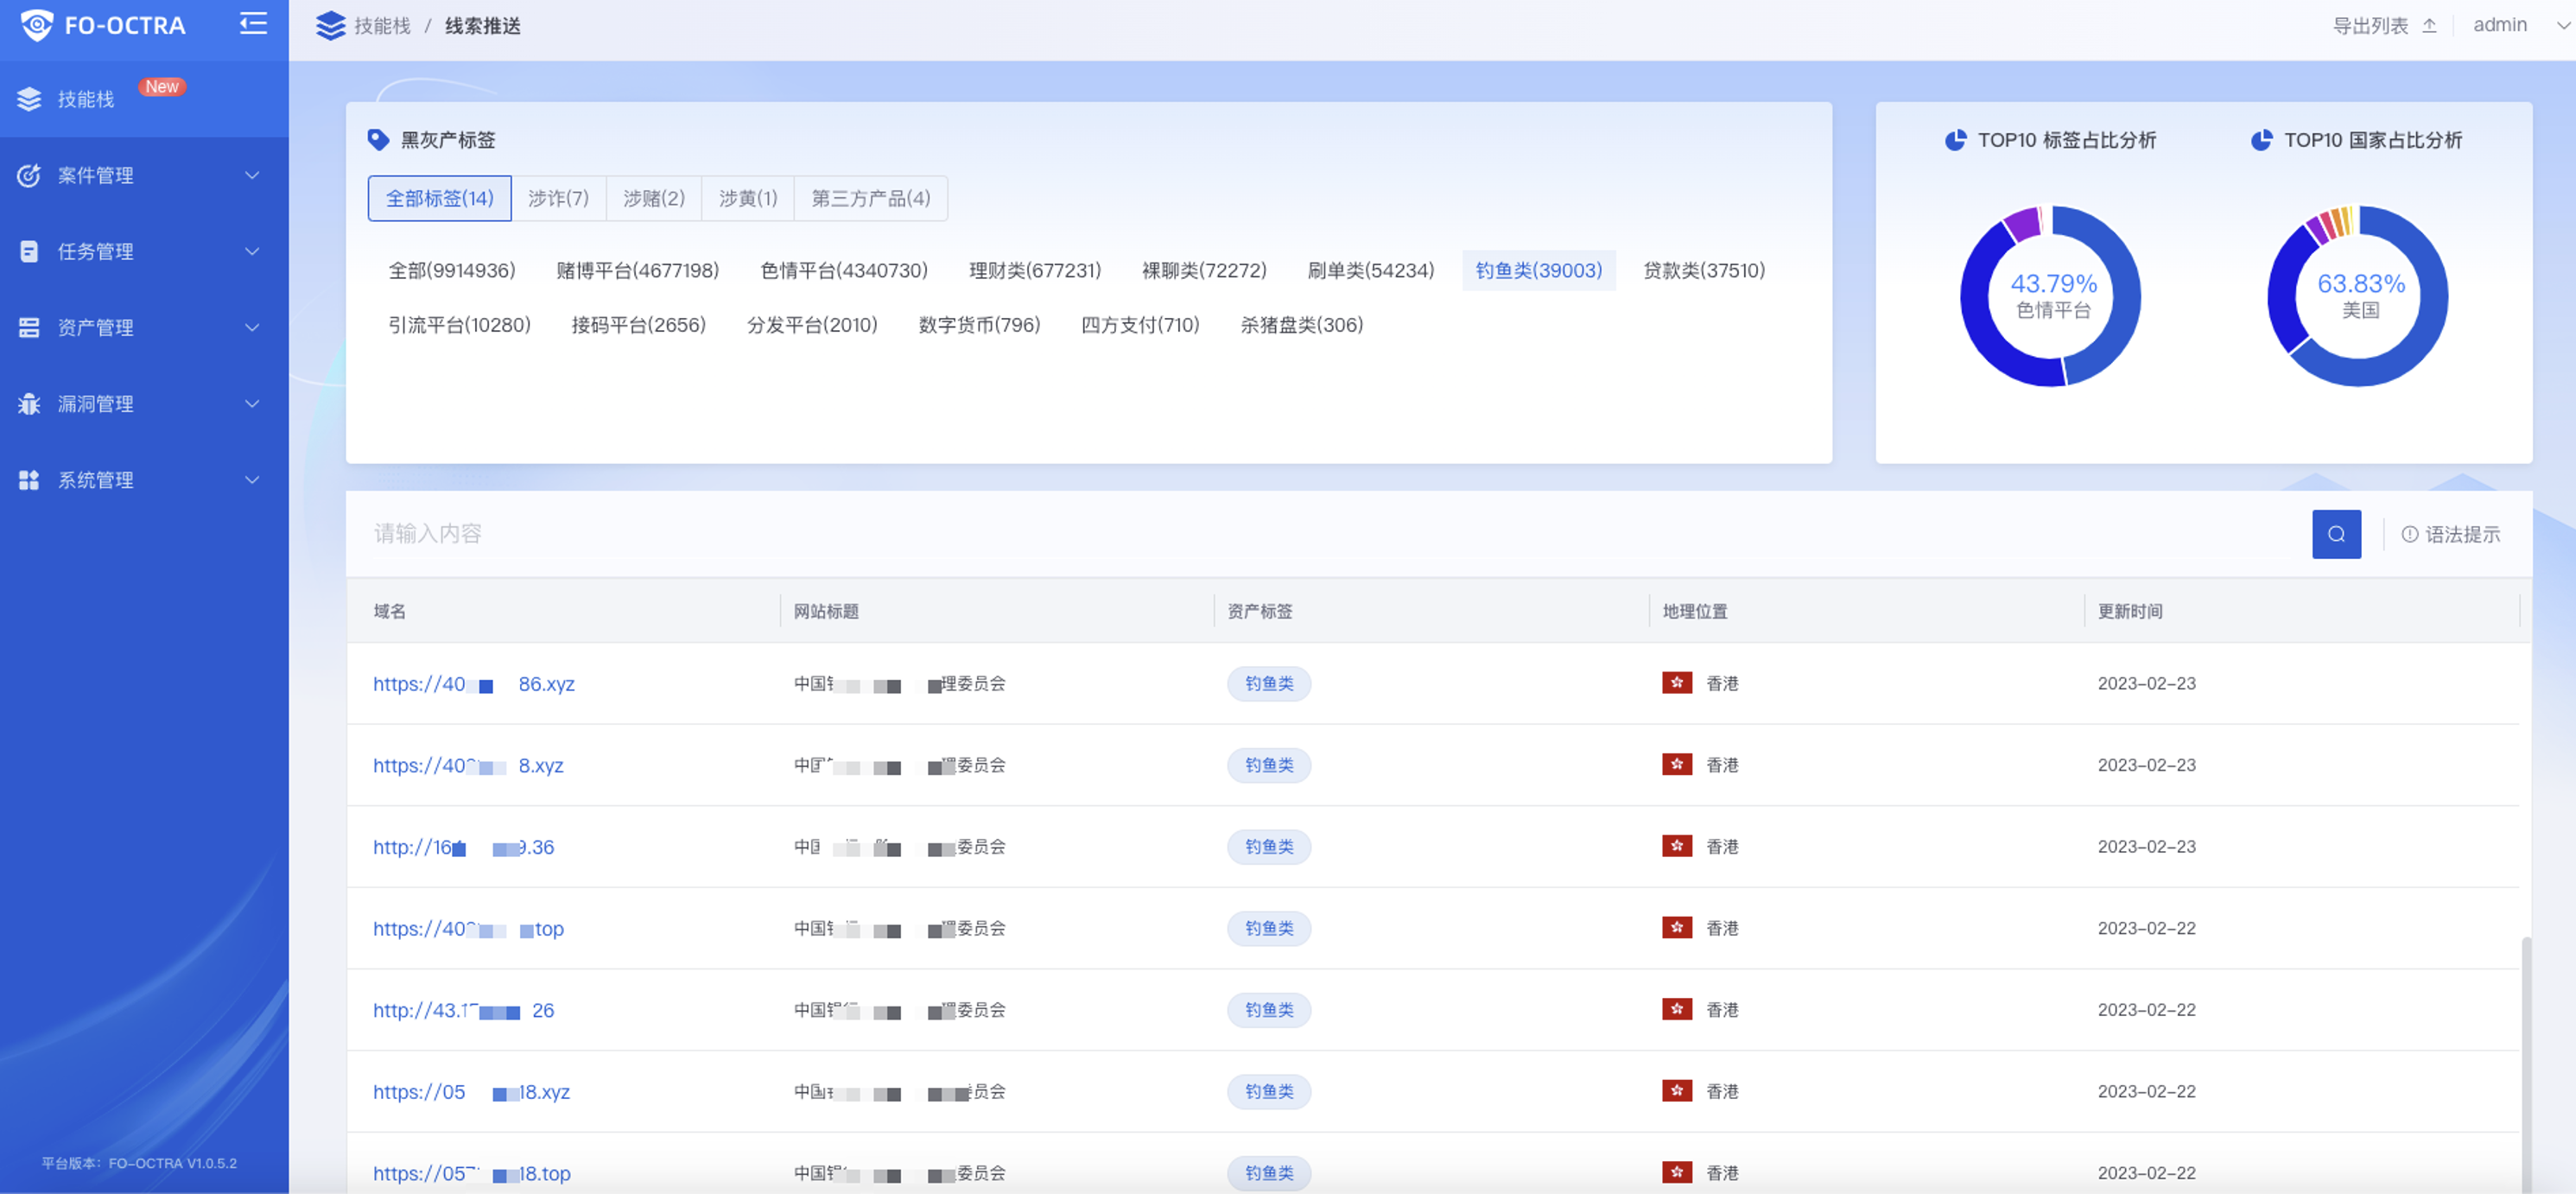Click the pie icon next to TOP10 标签占比分析
Screen dimensions: 2576x1194
1955,140
